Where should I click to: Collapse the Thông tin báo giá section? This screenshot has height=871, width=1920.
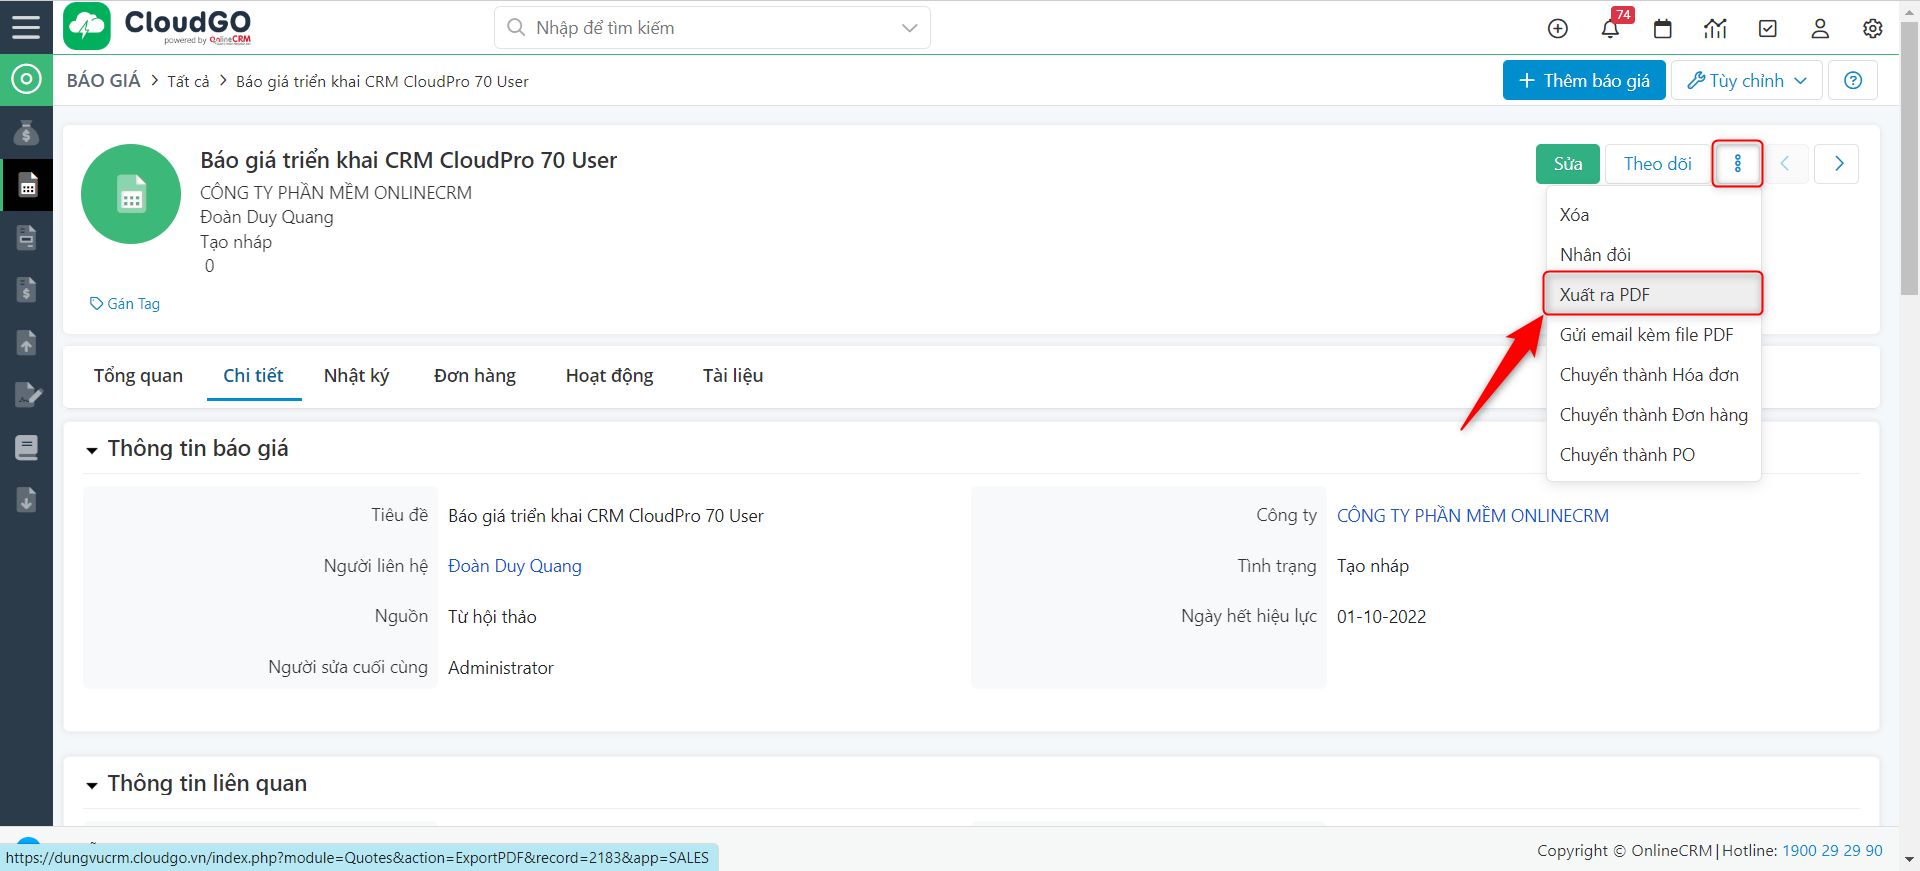[x=92, y=450]
